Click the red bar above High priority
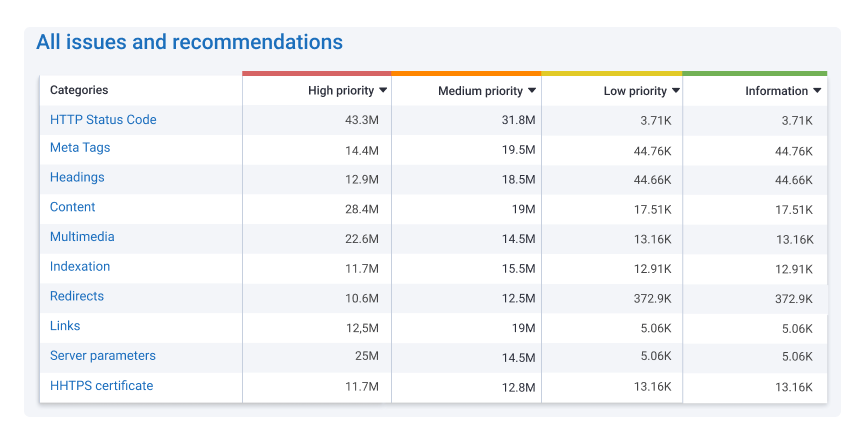 click(x=316, y=73)
